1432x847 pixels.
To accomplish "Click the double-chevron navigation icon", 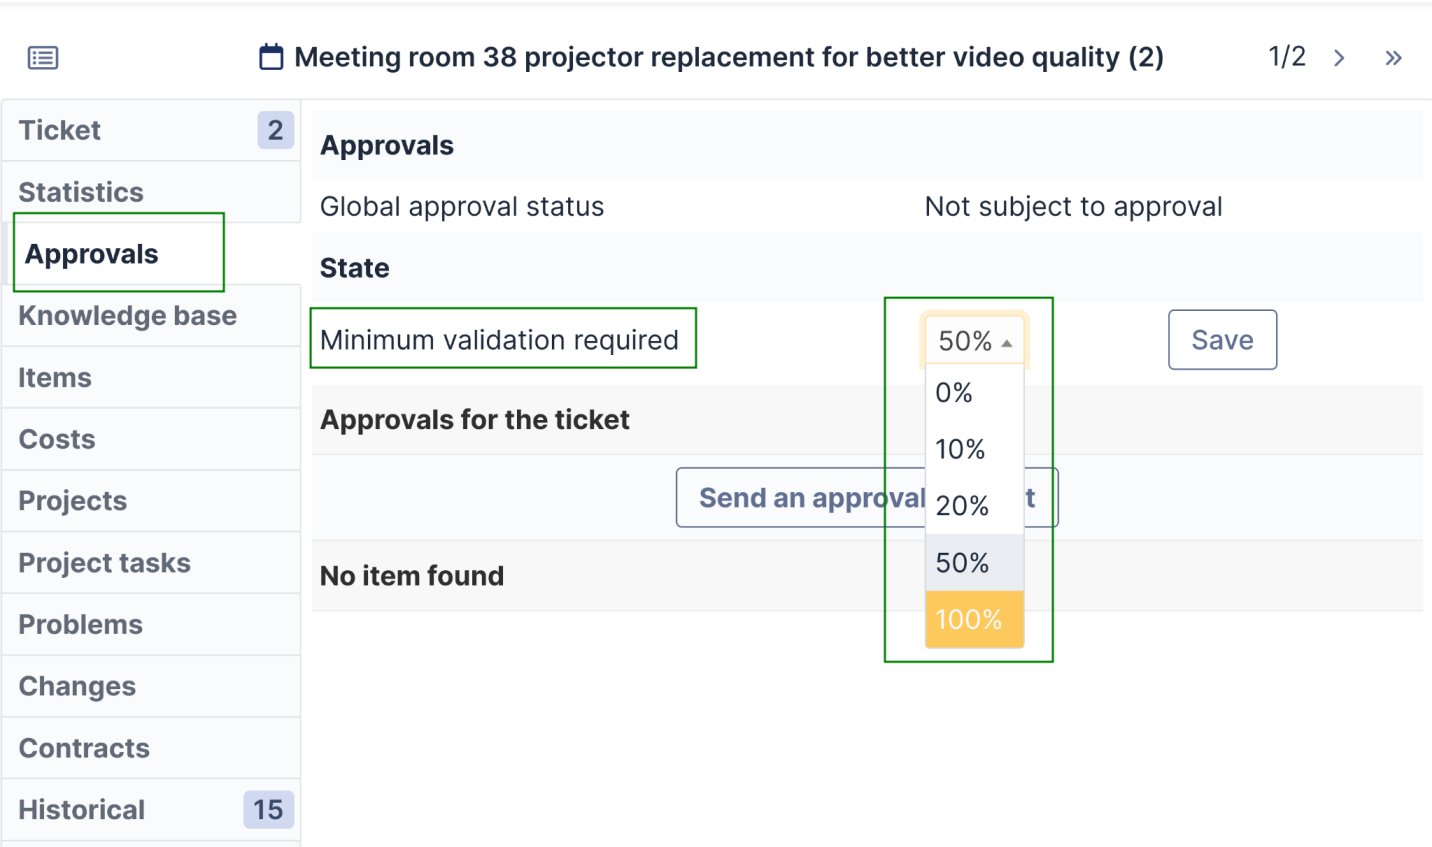I will coord(1394,57).
